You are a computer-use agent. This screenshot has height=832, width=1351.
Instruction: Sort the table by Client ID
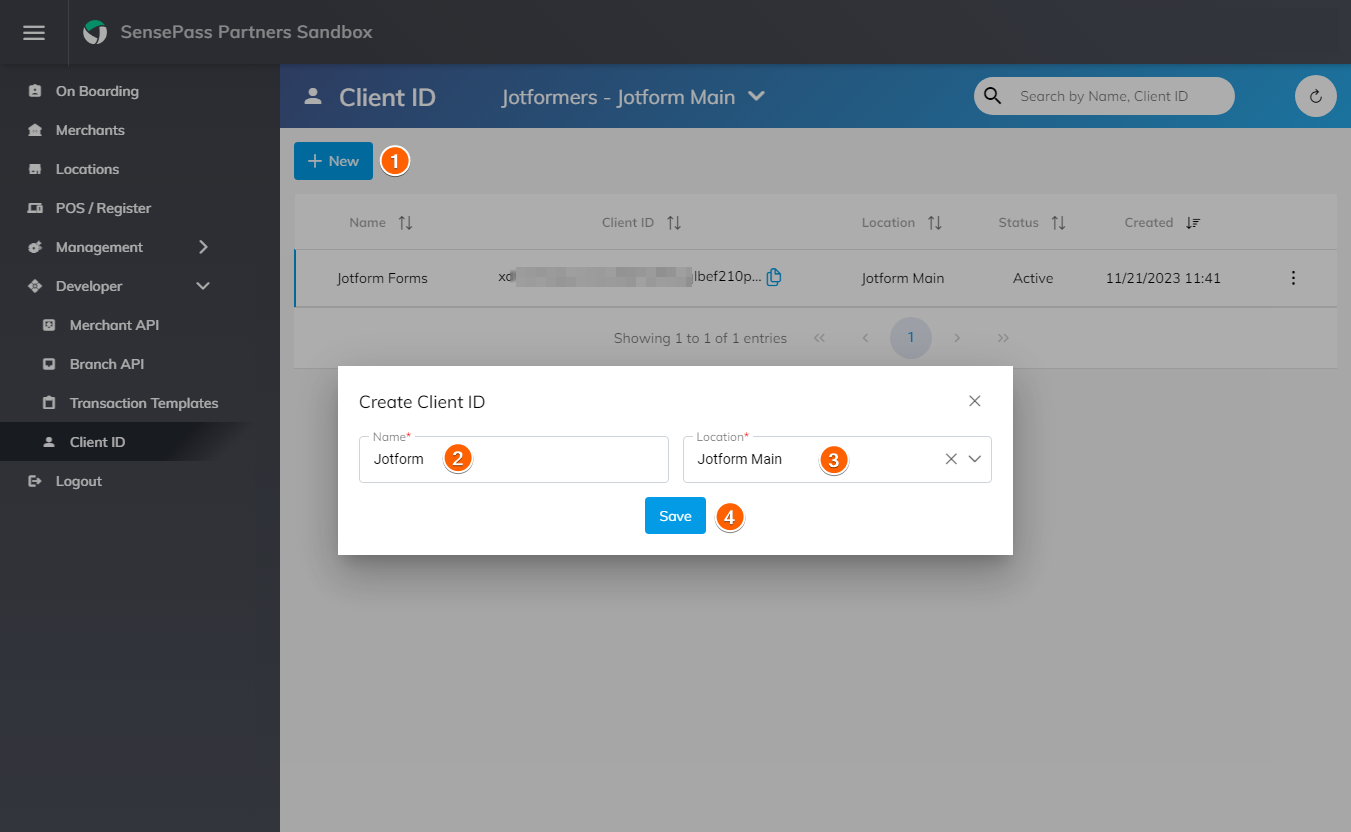(674, 223)
